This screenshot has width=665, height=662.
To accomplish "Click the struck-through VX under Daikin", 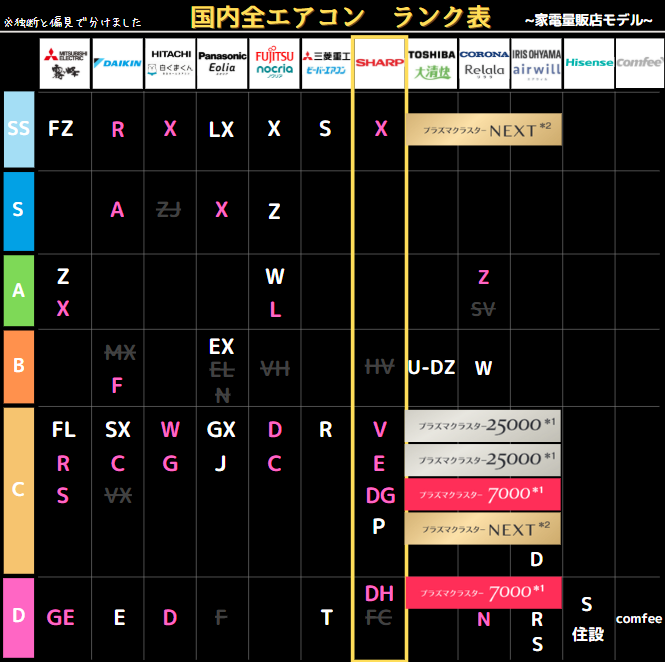I will click(x=118, y=495).
